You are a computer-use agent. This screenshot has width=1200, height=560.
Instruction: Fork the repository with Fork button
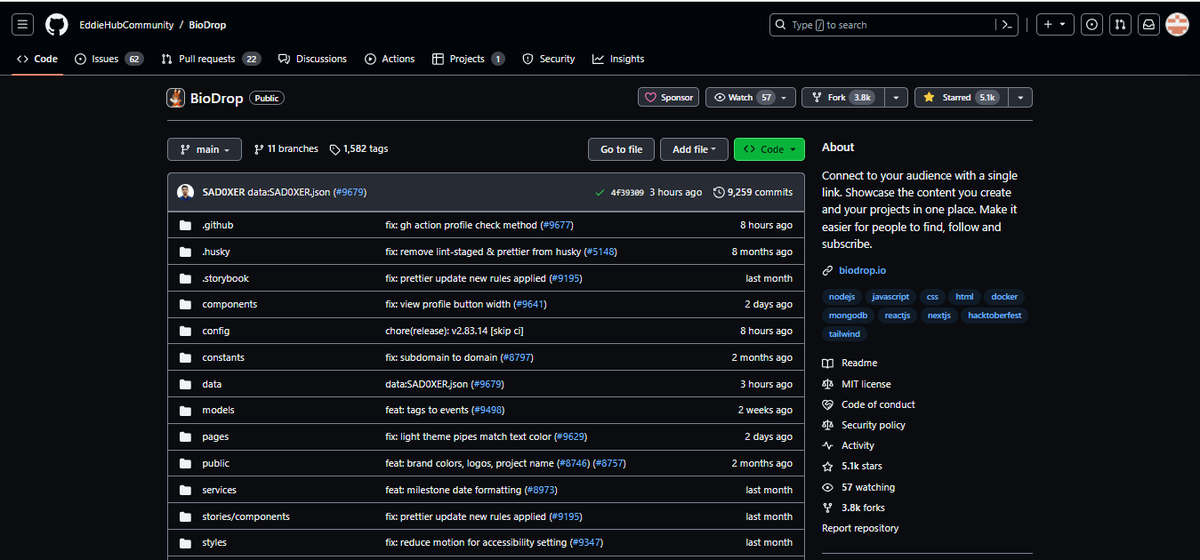[x=843, y=97]
